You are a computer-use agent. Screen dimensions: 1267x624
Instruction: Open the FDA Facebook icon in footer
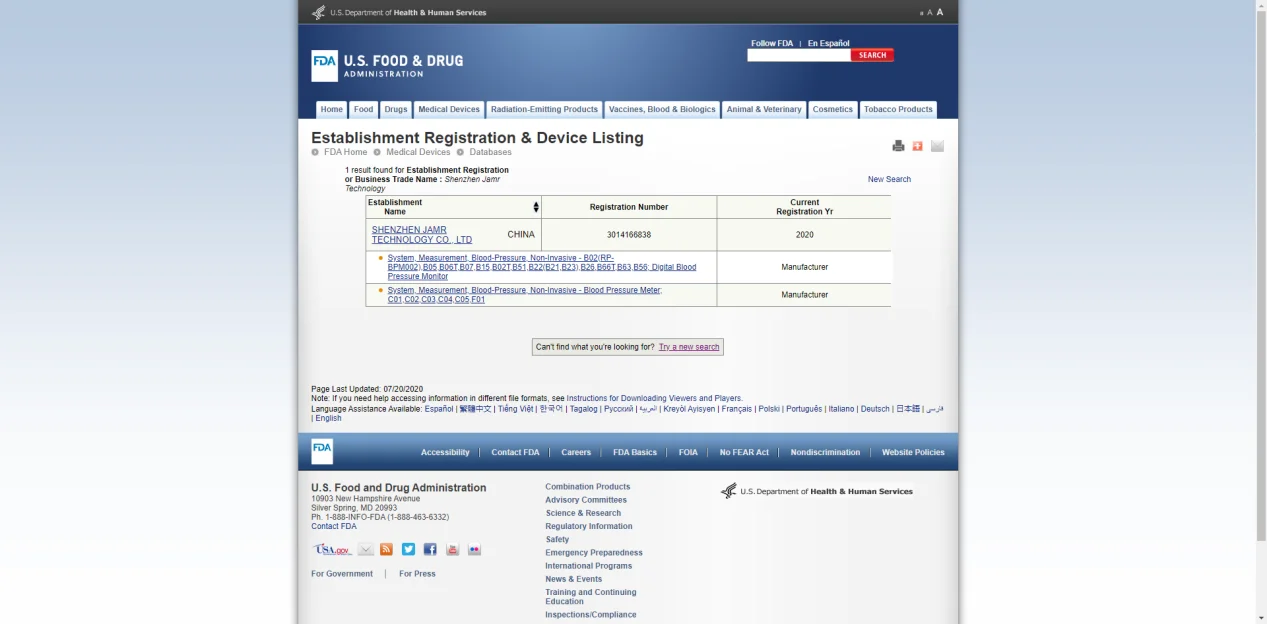click(x=430, y=549)
